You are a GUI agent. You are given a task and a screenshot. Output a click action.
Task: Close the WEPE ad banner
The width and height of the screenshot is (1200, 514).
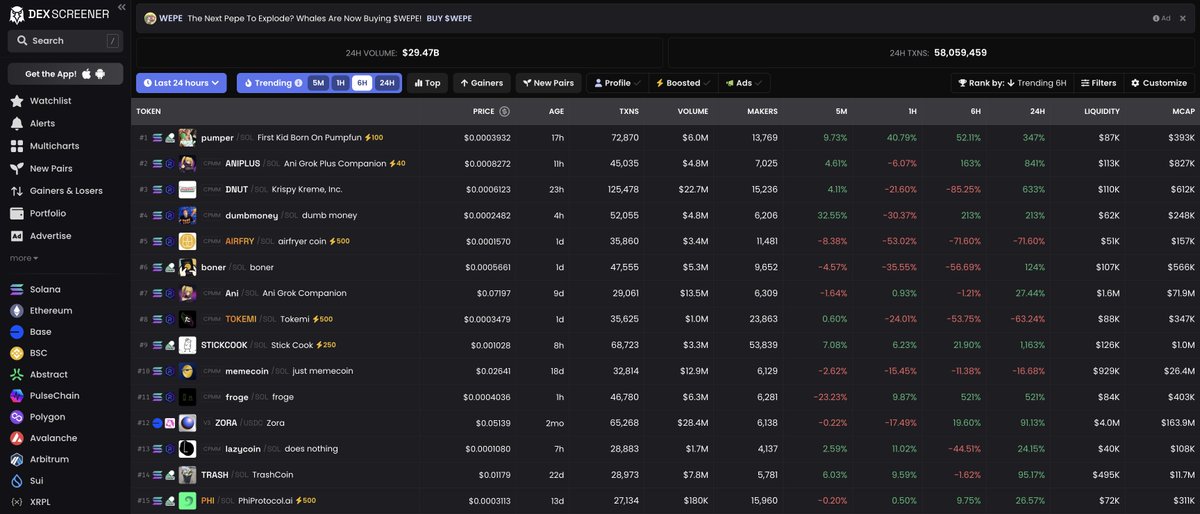[x=1183, y=18]
